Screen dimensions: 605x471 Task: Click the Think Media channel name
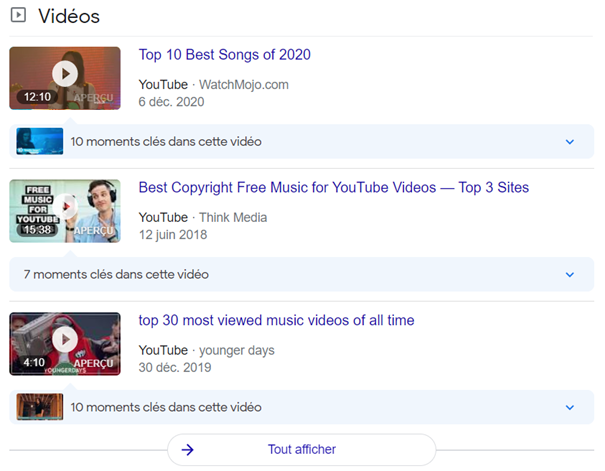(233, 218)
